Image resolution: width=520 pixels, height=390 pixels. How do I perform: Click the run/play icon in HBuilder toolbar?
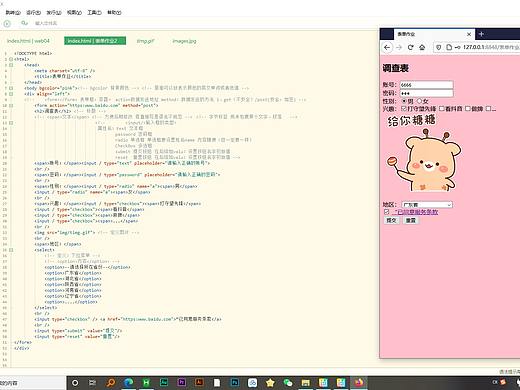coord(7,24)
